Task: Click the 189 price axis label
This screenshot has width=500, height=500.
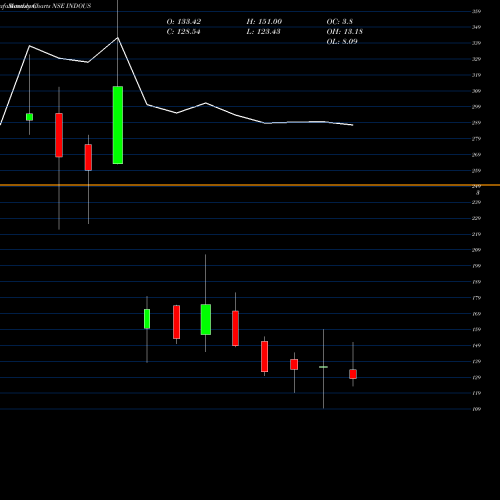Action: pos(476,282)
